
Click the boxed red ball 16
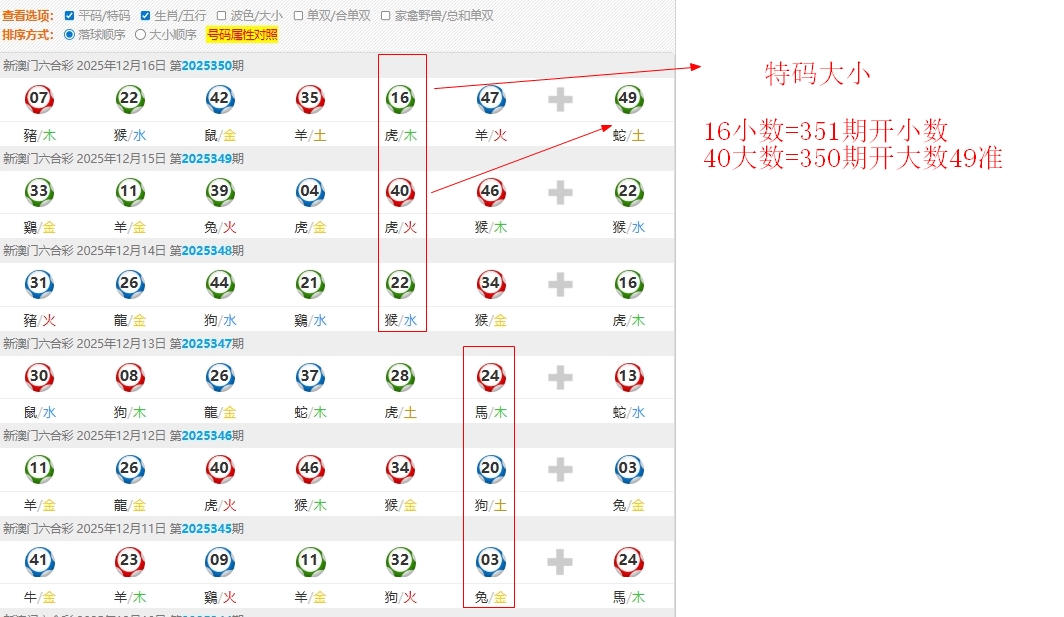tap(400, 98)
